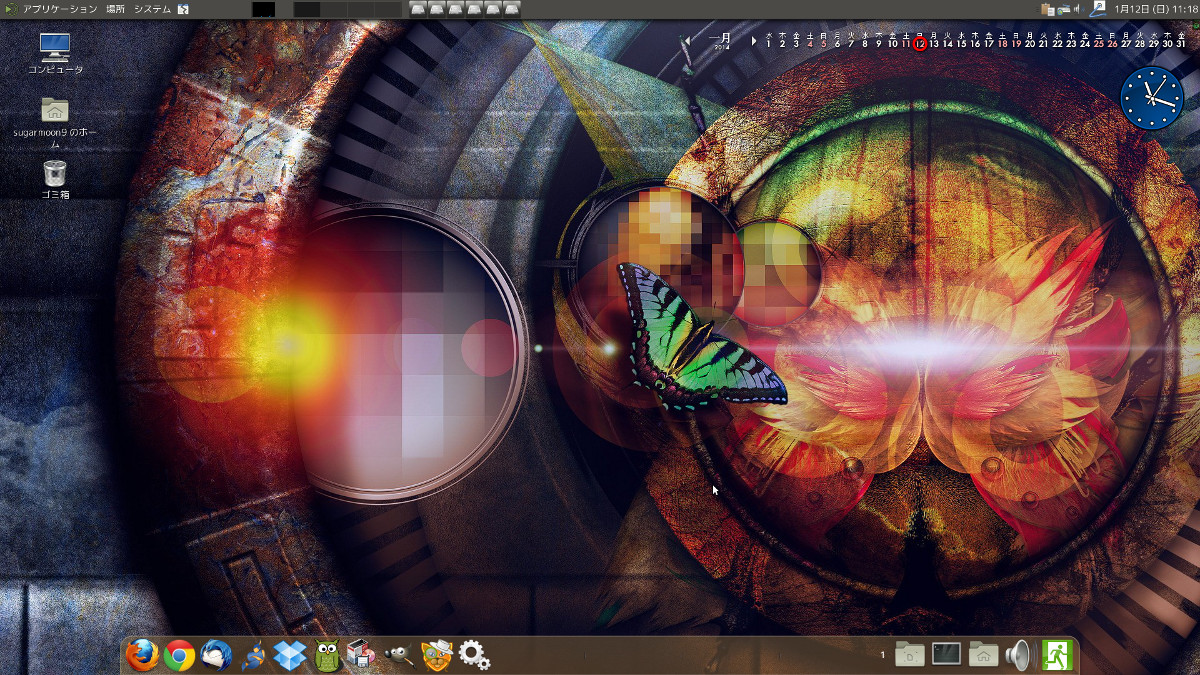Open Dropbox from the dock
The width and height of the screenshot is (1200, 675).
click(x=290, y=655)
